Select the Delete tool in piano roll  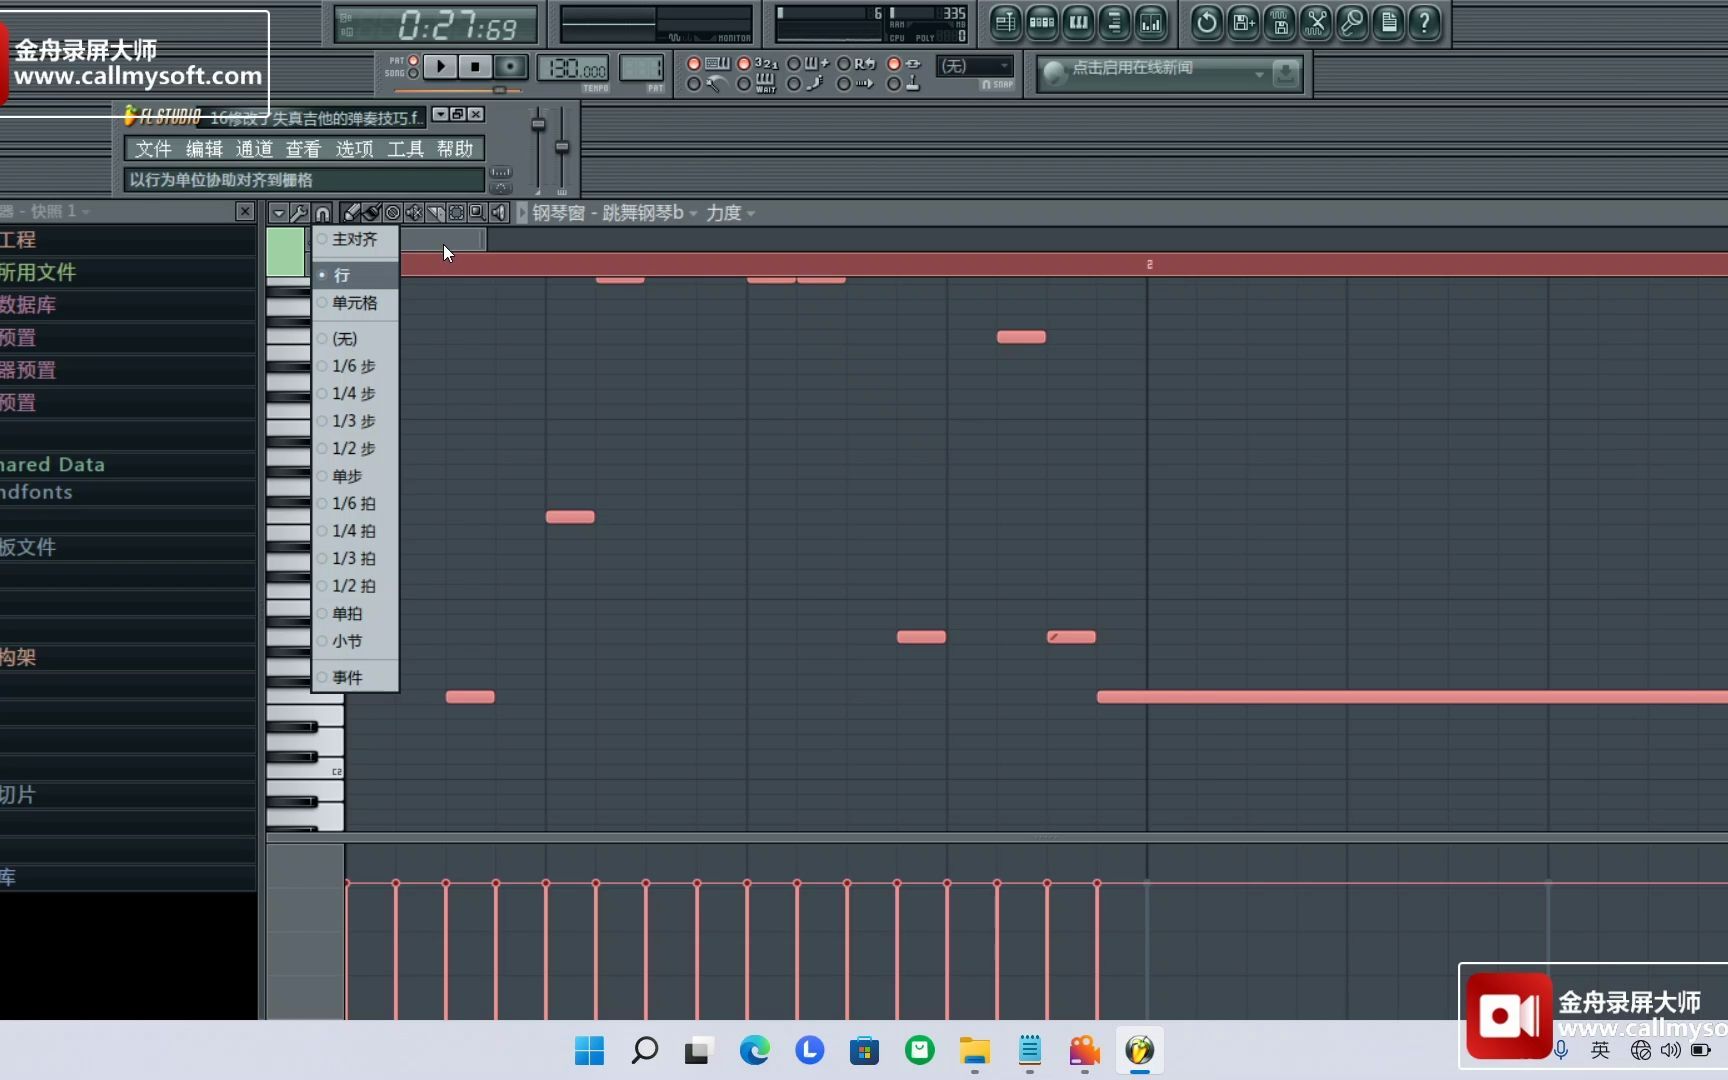[392, 212]
